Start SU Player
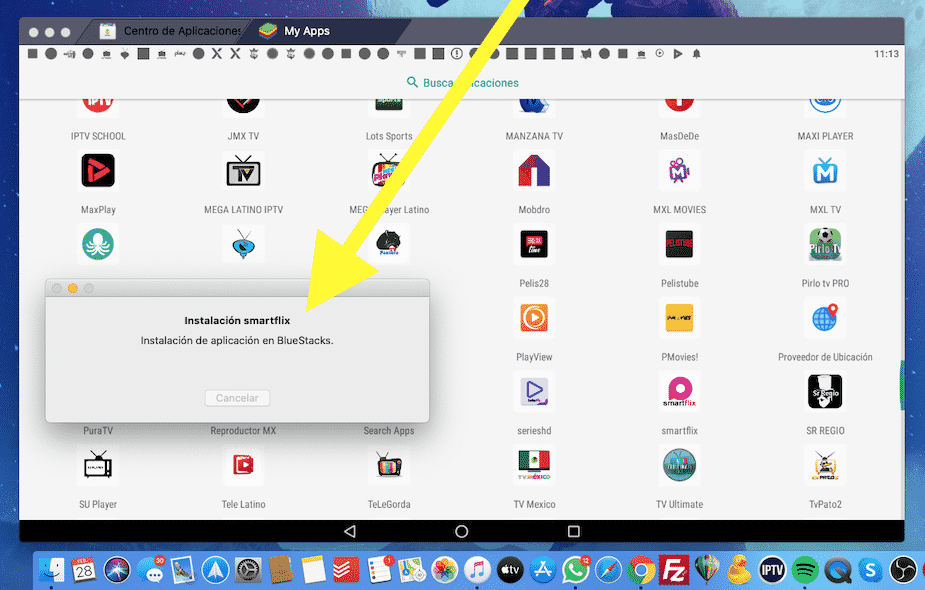The width and height of the screenshot is (925, 590). point(97,465)
